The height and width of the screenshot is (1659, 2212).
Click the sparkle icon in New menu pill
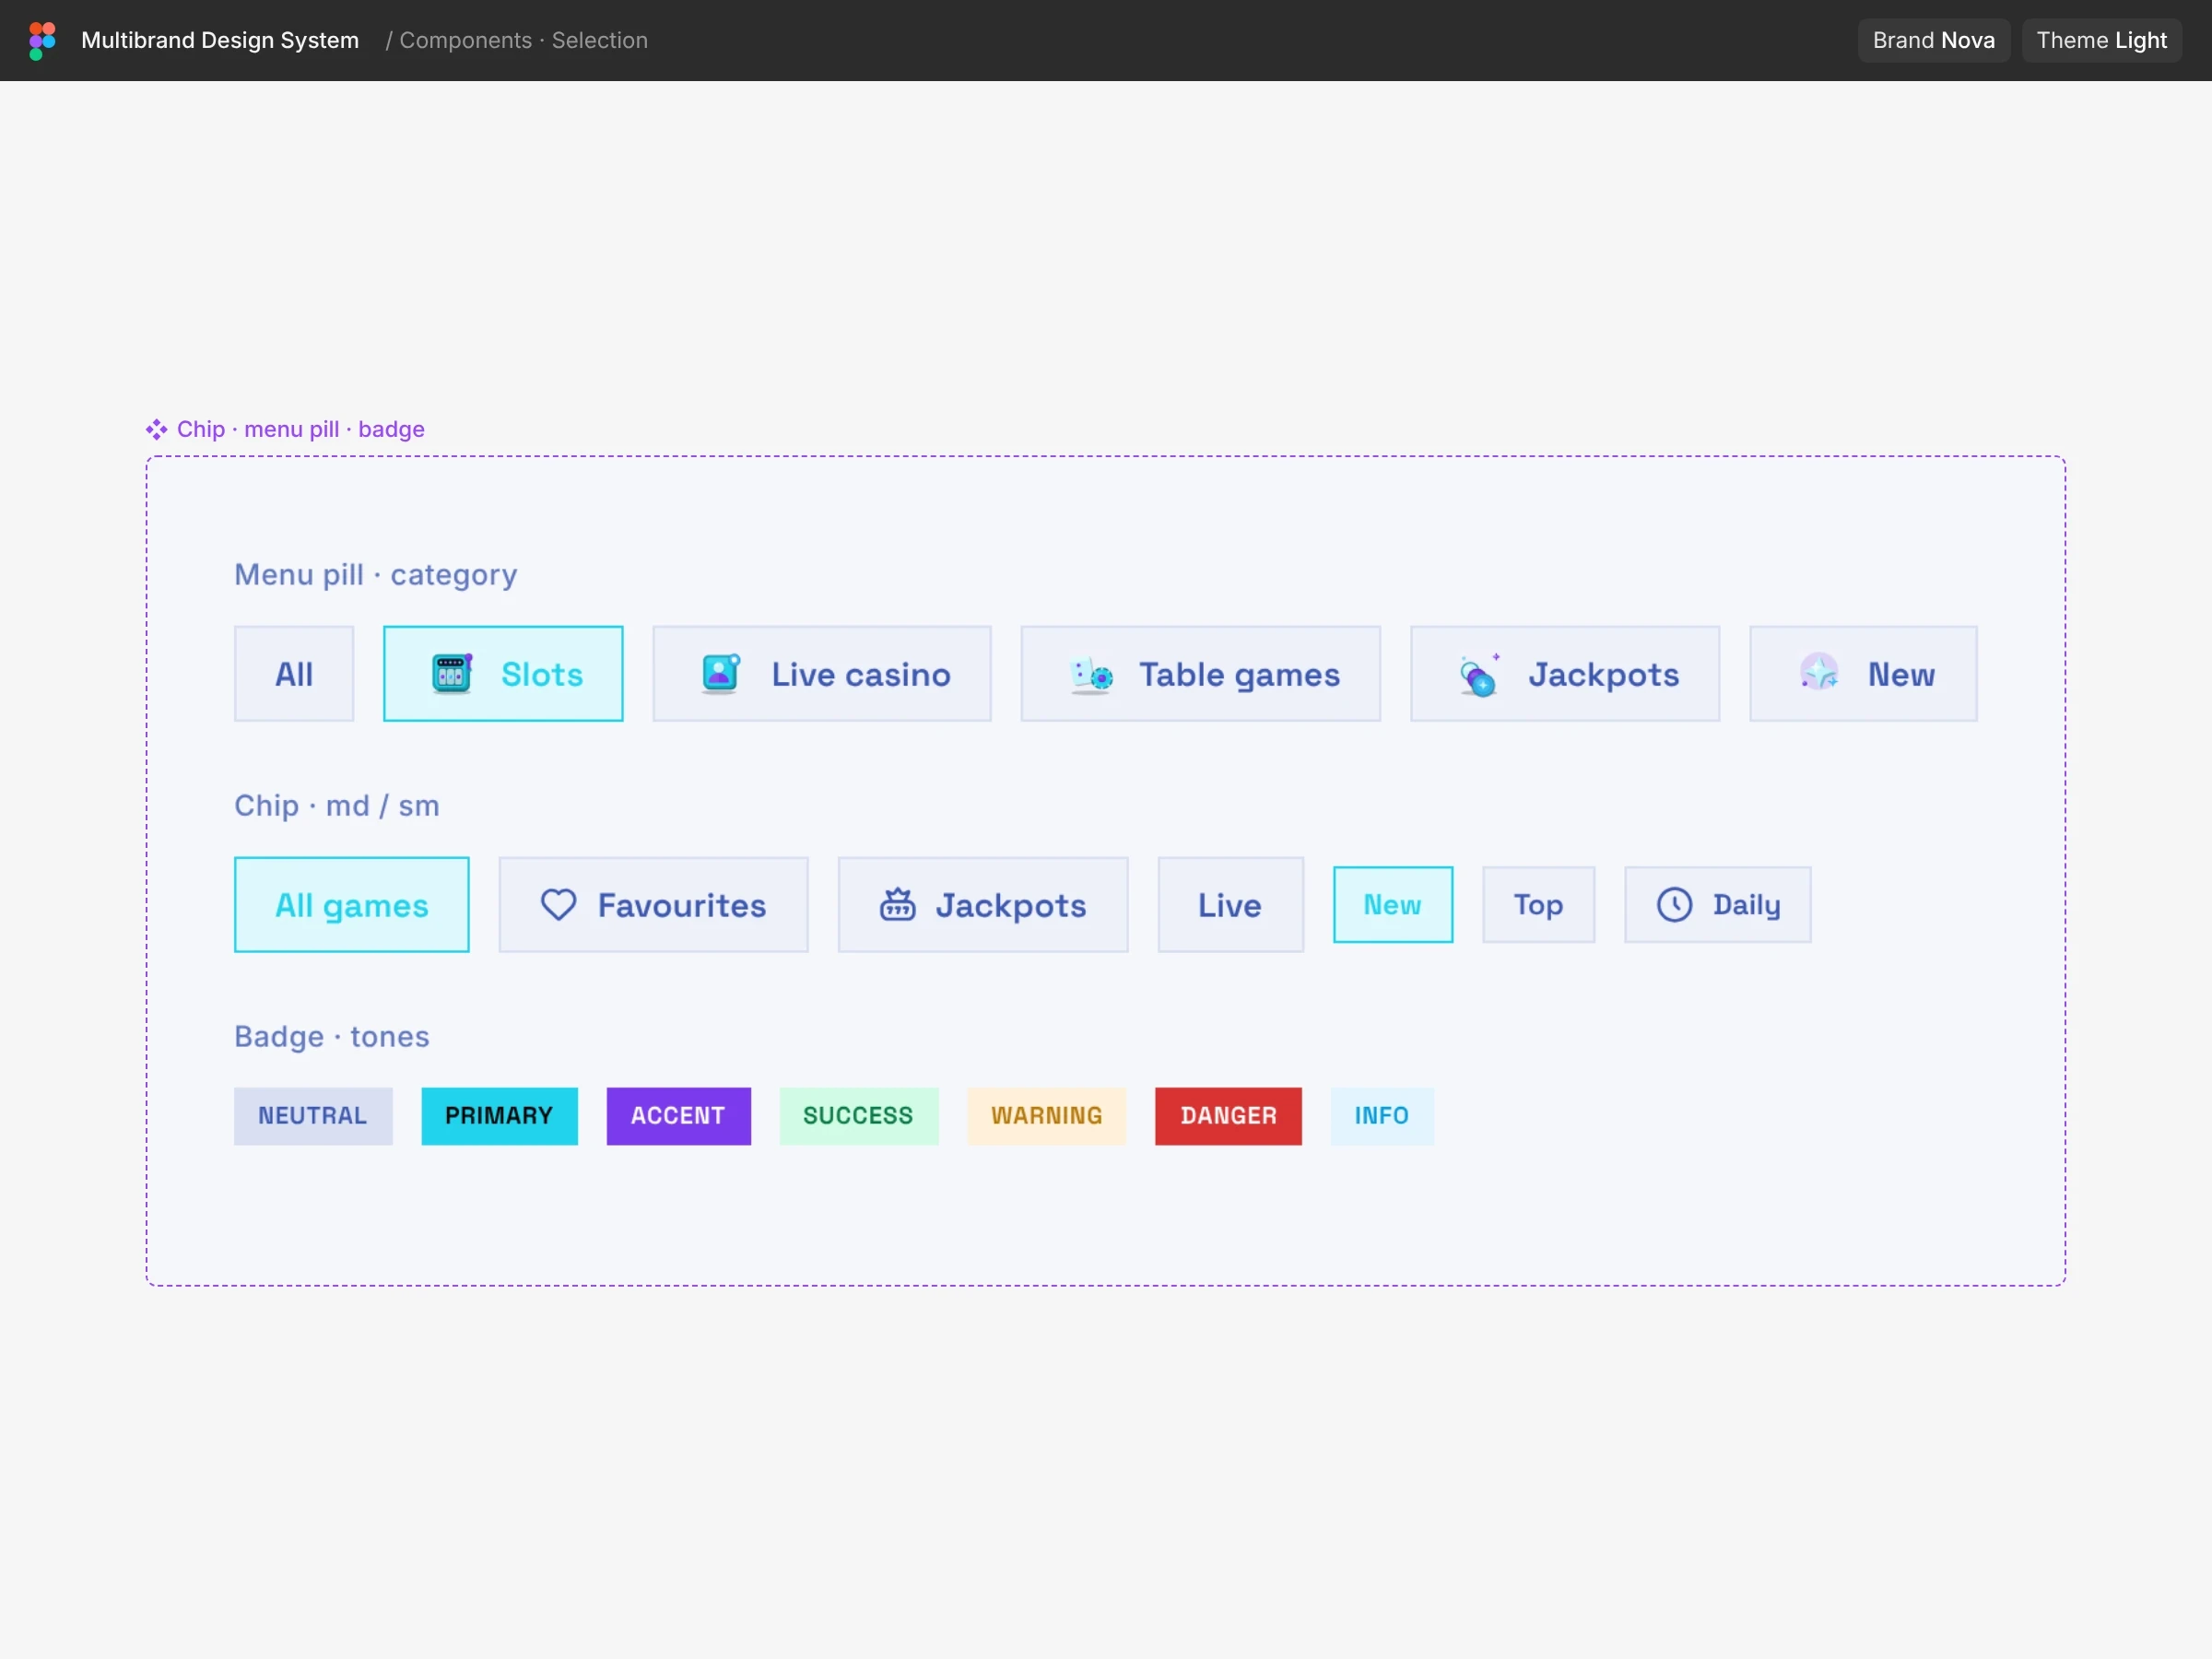1819,674
